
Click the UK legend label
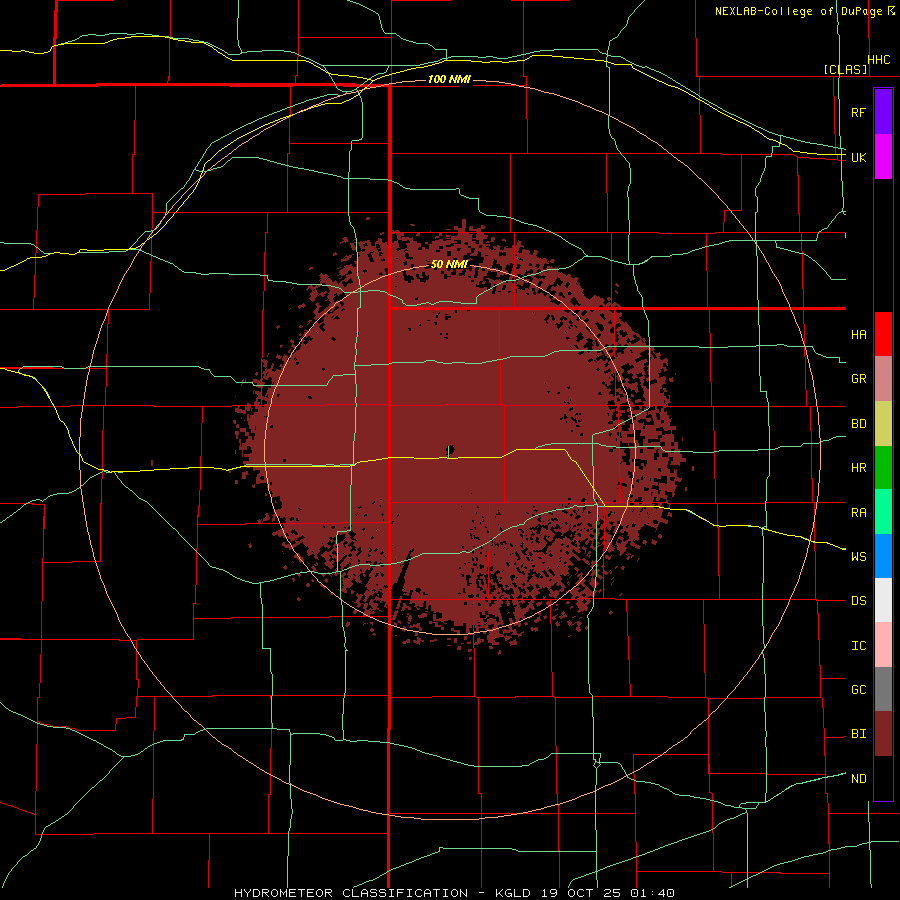(858, 157)
